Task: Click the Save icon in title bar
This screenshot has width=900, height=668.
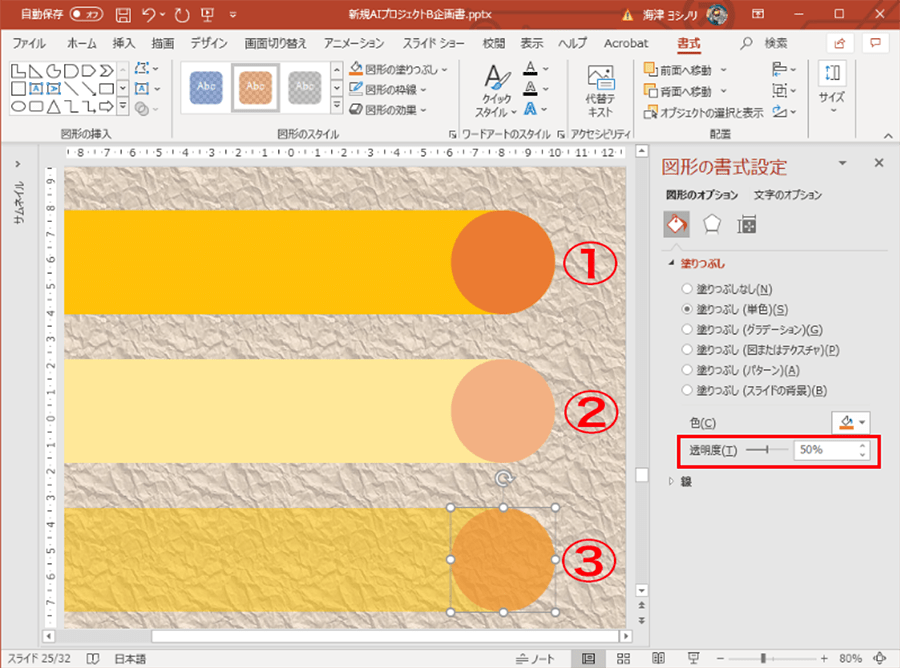Action: pyautogui.click(x=123, y=15)
